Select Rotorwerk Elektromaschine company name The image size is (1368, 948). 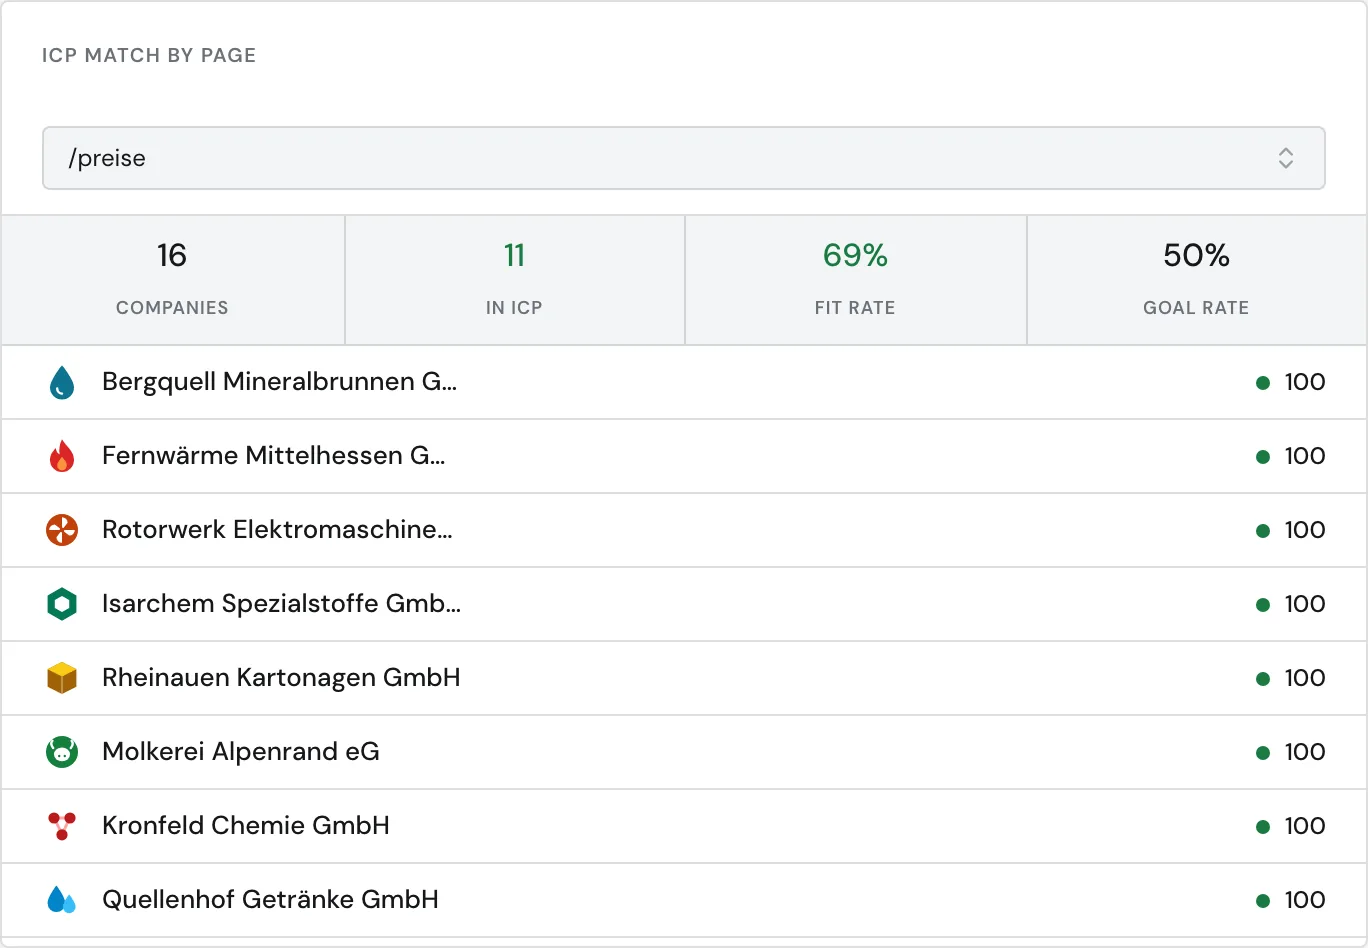tap(277, 530)
